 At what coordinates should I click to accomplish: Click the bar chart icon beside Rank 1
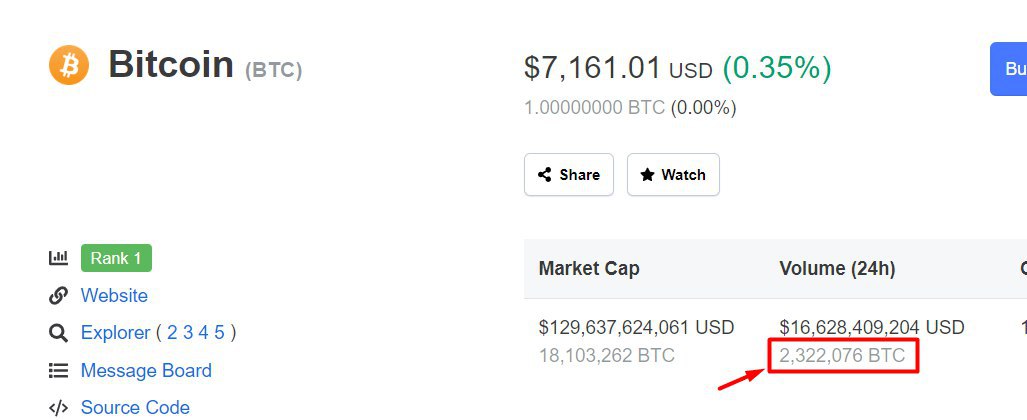(x=58, y=258)
